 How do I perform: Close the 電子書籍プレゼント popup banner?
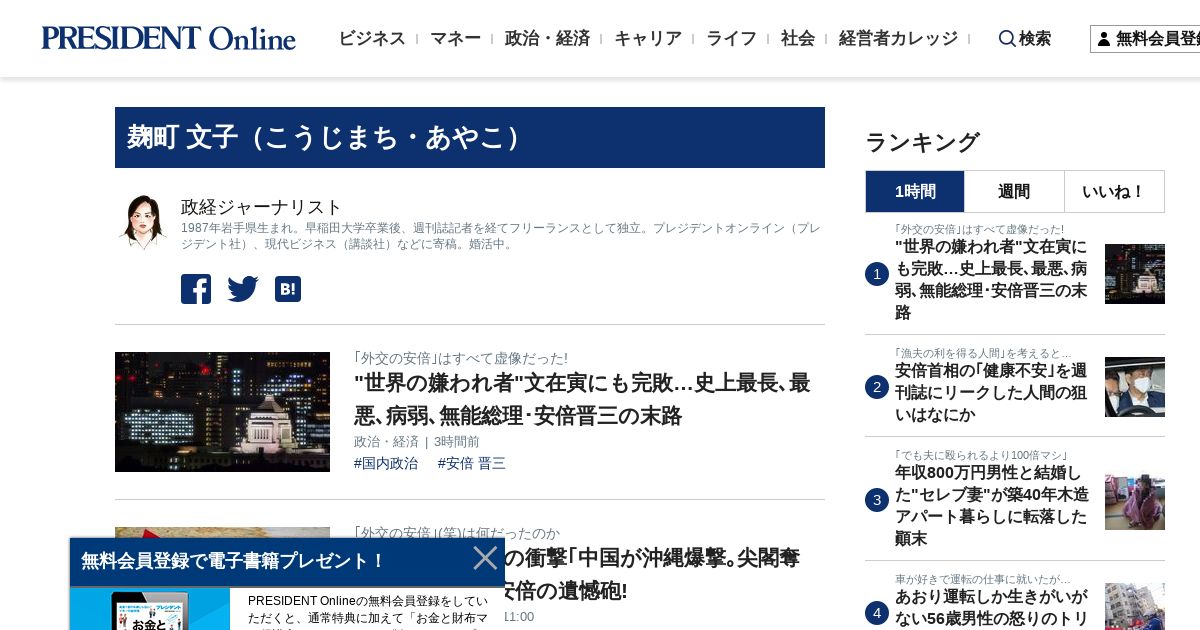(485, 558)
